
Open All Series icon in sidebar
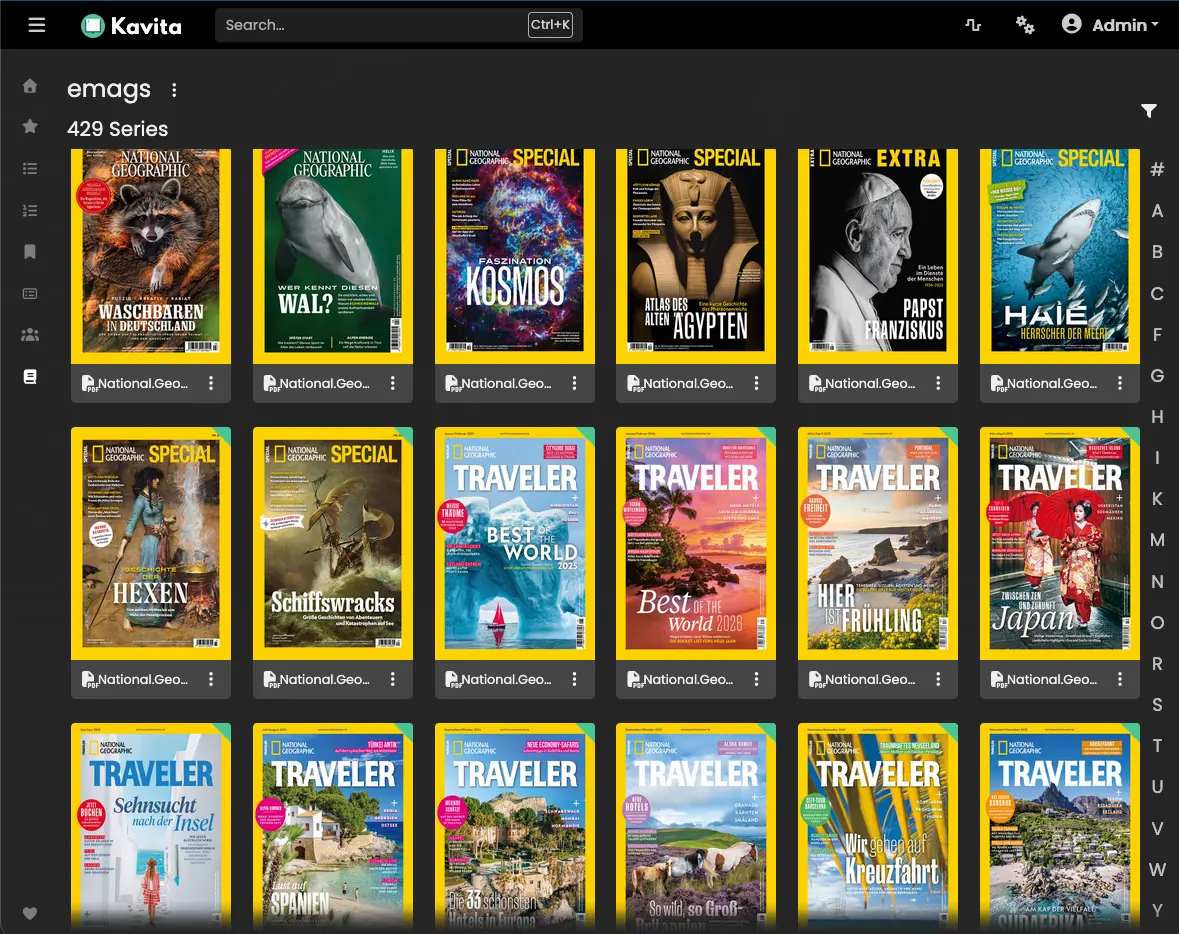click(30, 293)
